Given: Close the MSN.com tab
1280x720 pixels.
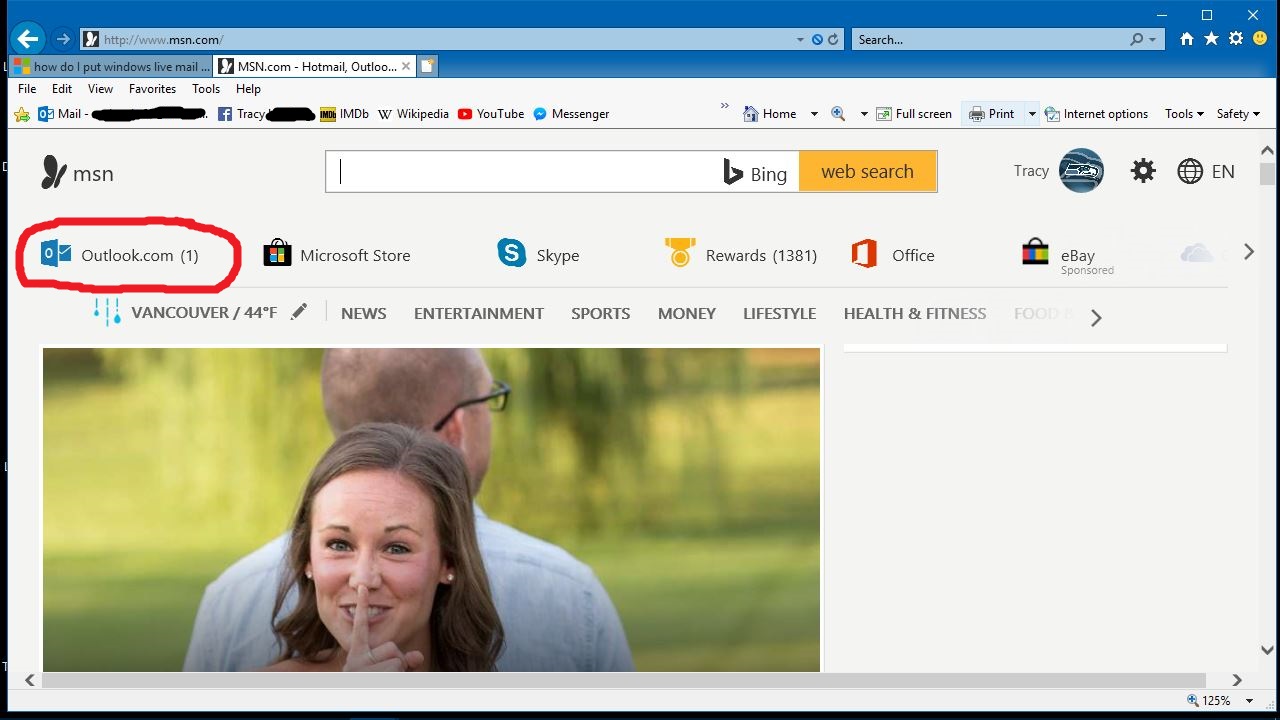Looking at the screenshot, I should click(406, 67).
